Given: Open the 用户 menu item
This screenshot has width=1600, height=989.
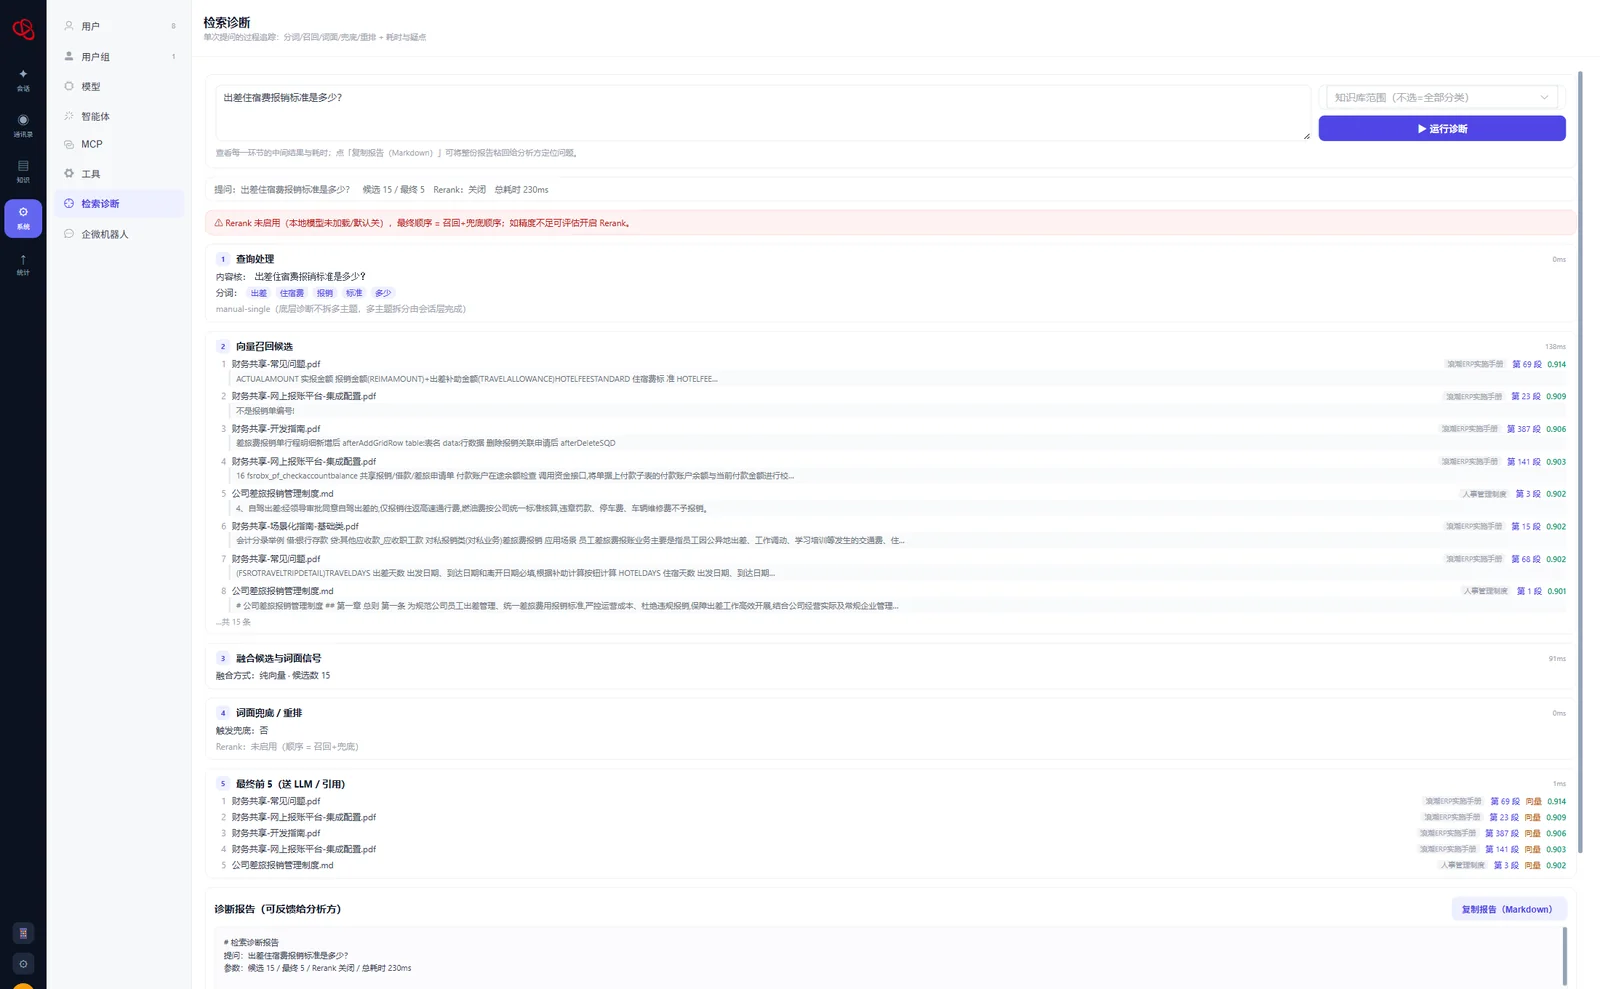Looking at the screenshot, I should 120,26.
